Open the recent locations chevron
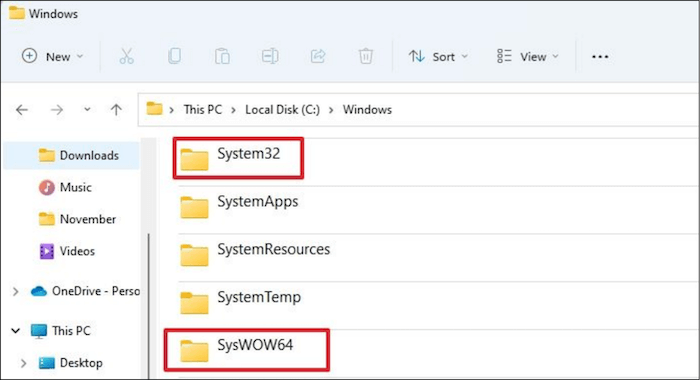This screenshot has width=700, height=380. click(87, 109)
